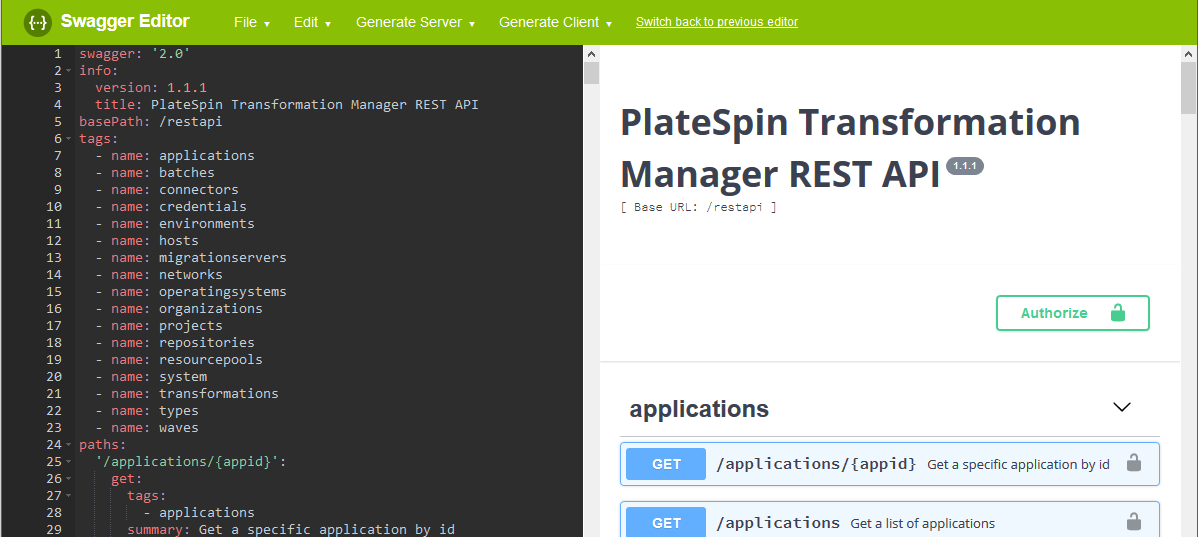Fold the '/applications/{appid}' block at line 25

(69, 462)
